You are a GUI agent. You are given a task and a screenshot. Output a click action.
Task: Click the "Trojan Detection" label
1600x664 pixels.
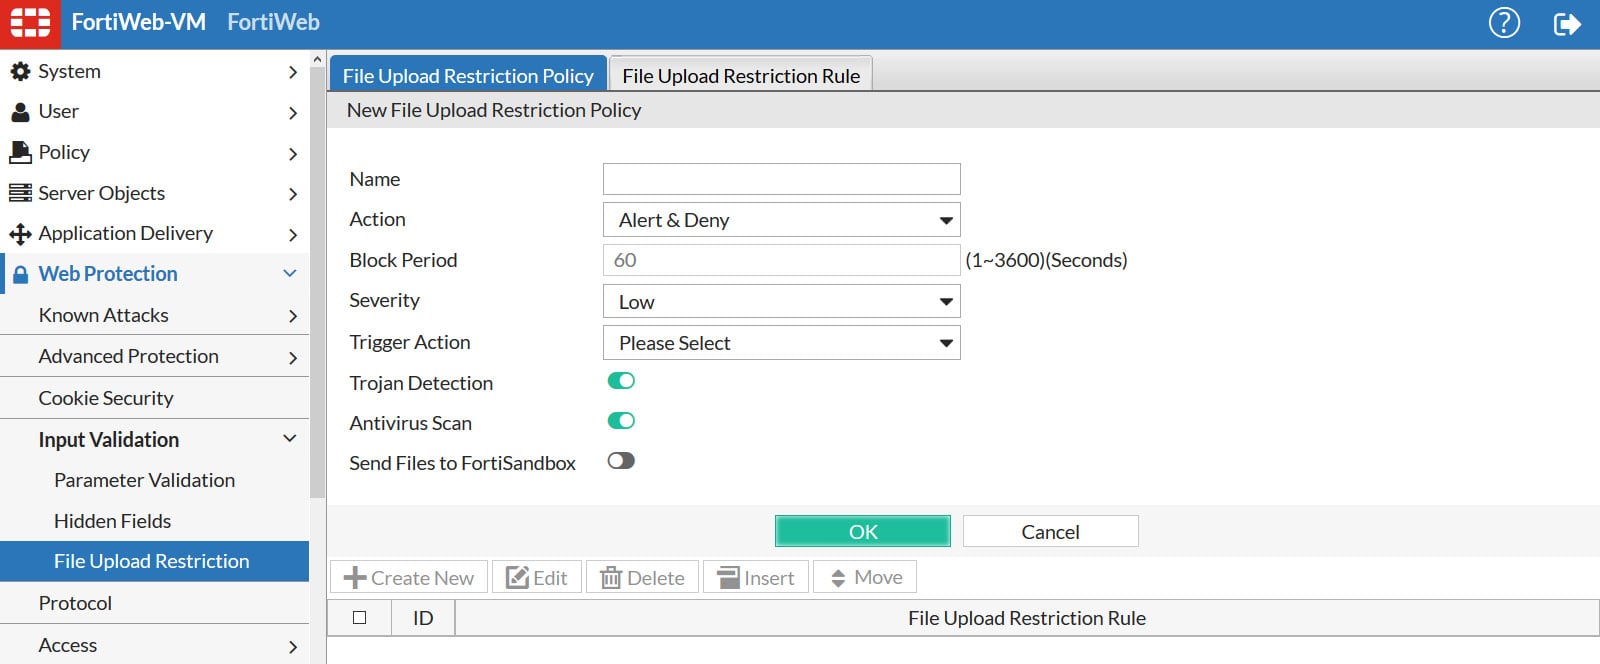click(x=421, y=383)
